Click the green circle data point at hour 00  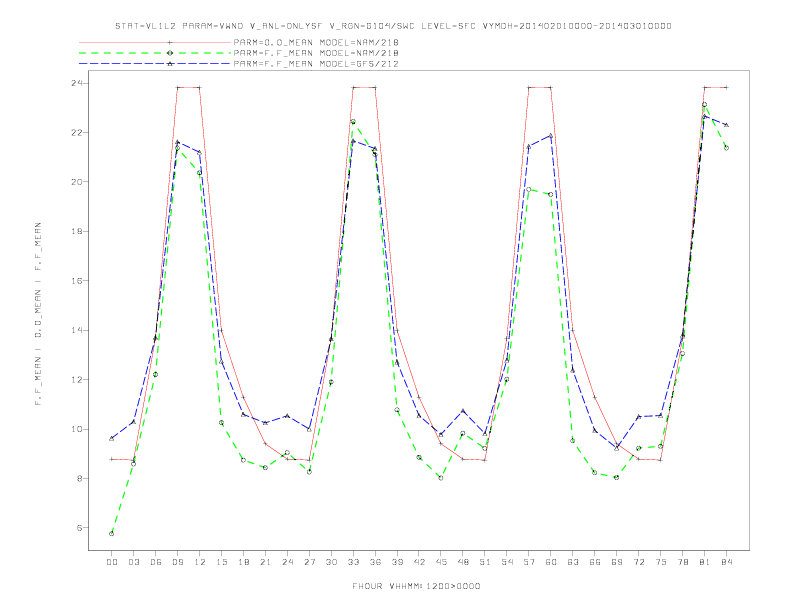coord(112,534)
